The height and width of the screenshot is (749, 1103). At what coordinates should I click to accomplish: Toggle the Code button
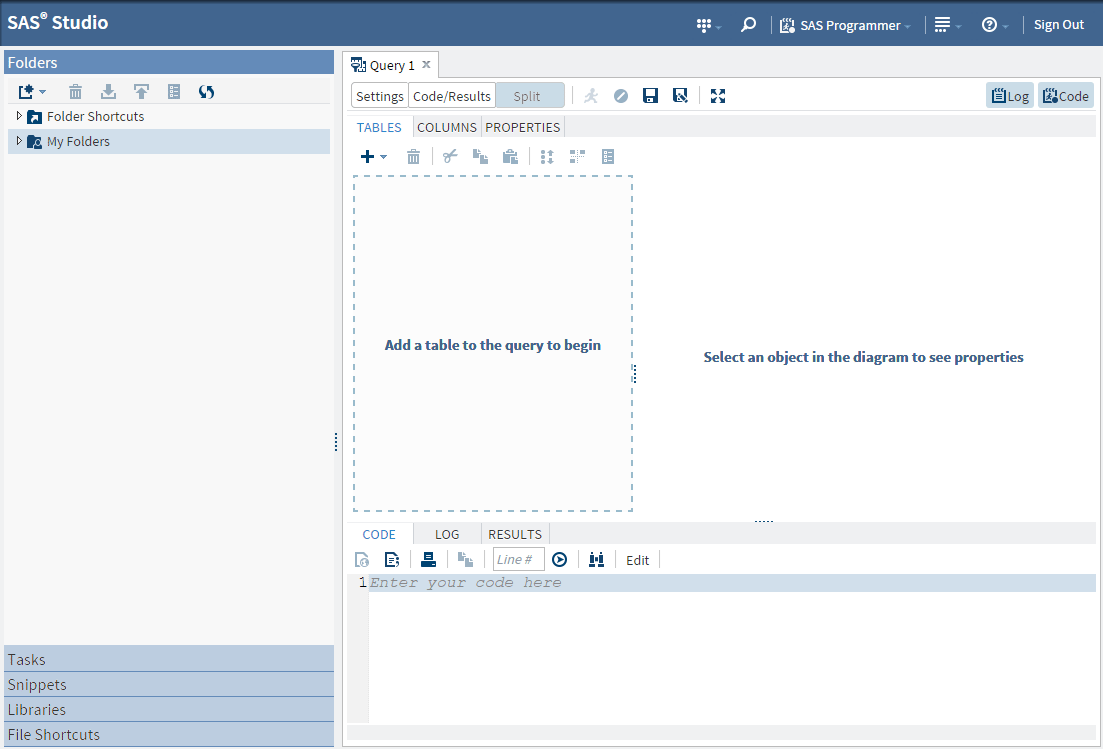[1065, 96]
